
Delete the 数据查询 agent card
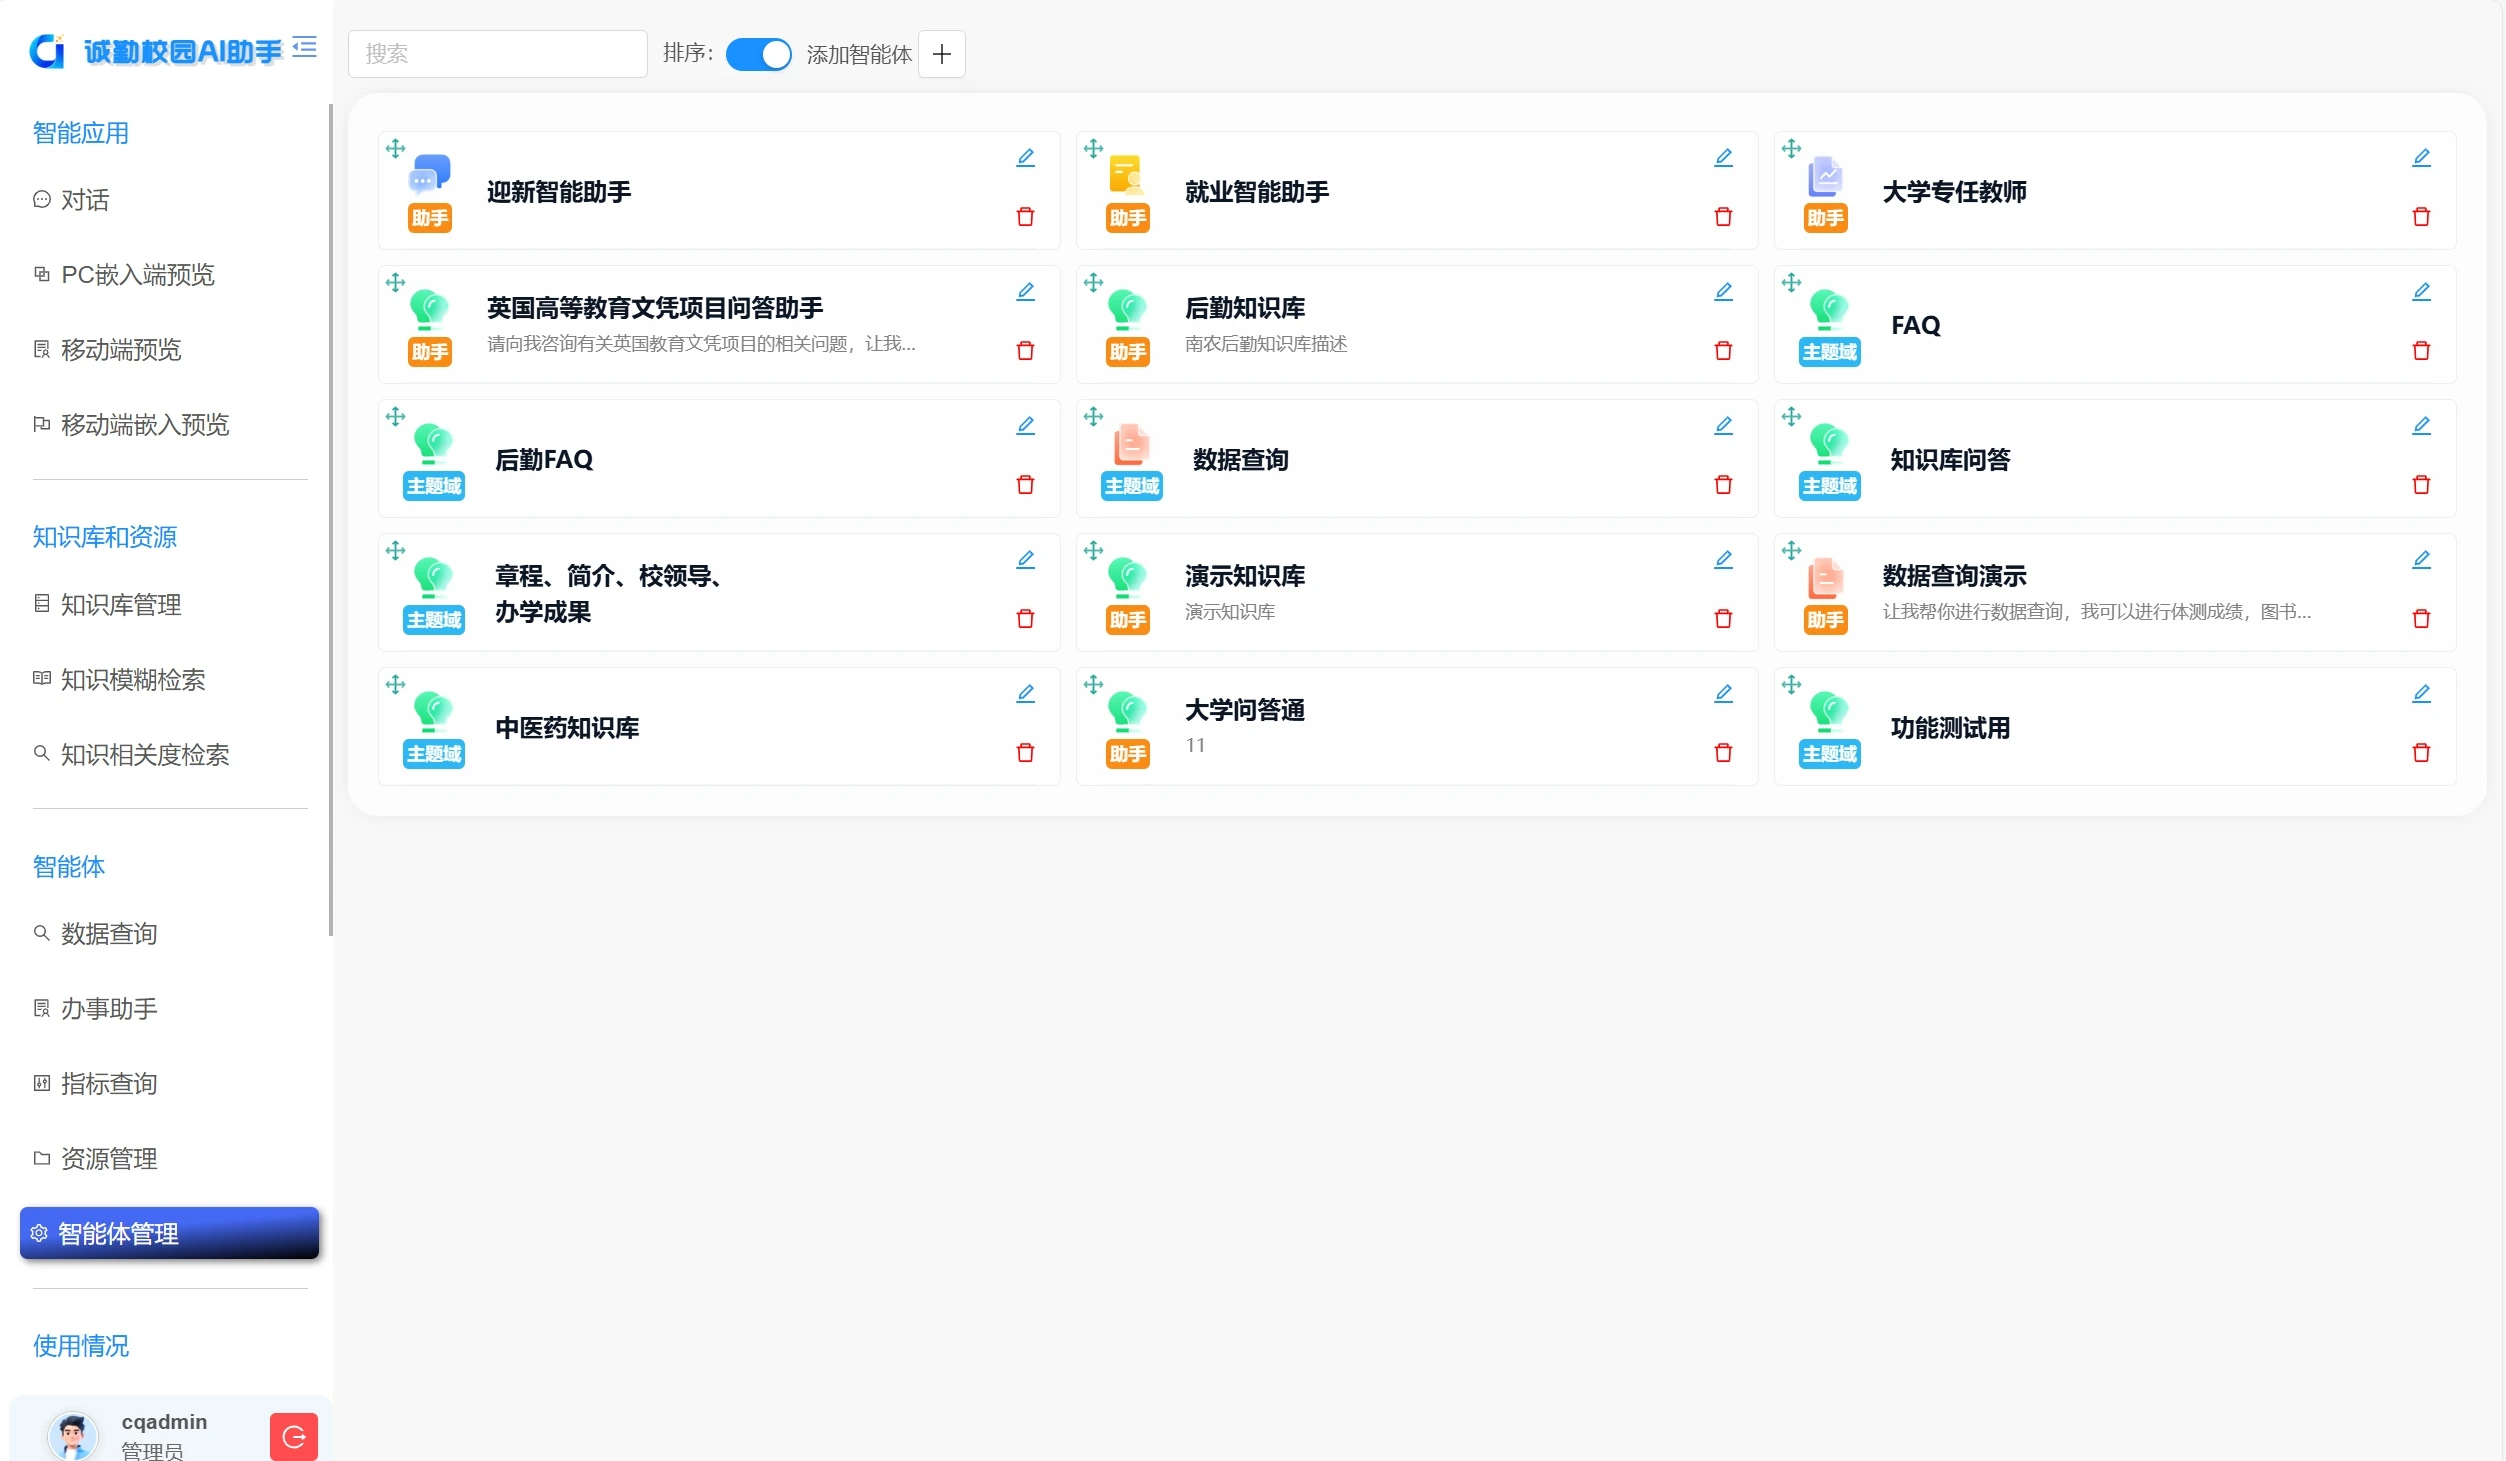[x=1723, y=484]
